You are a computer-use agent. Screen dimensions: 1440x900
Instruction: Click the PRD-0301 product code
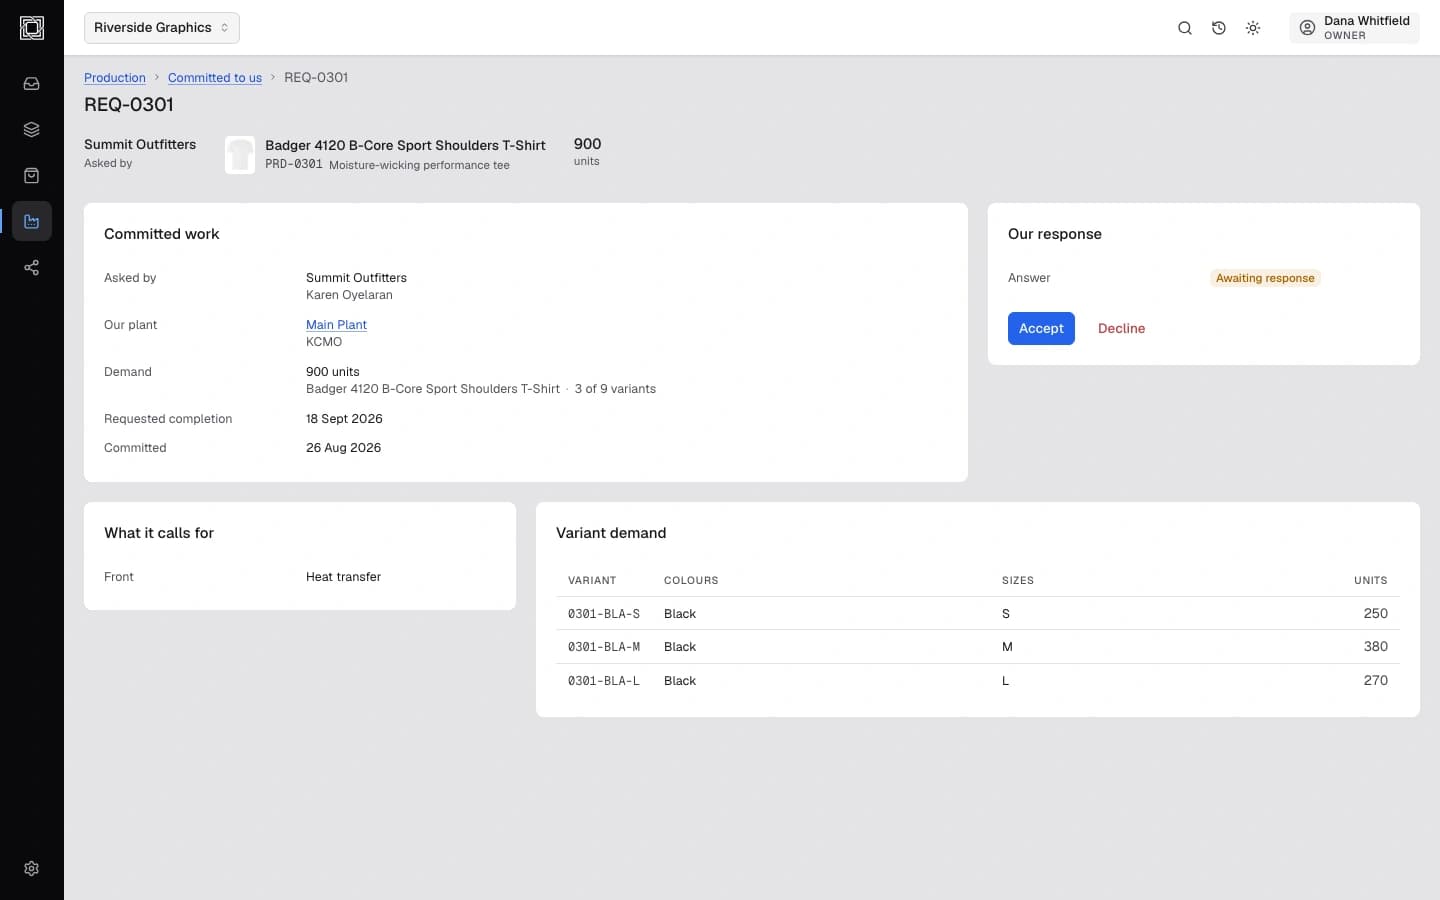pos(294,164)
